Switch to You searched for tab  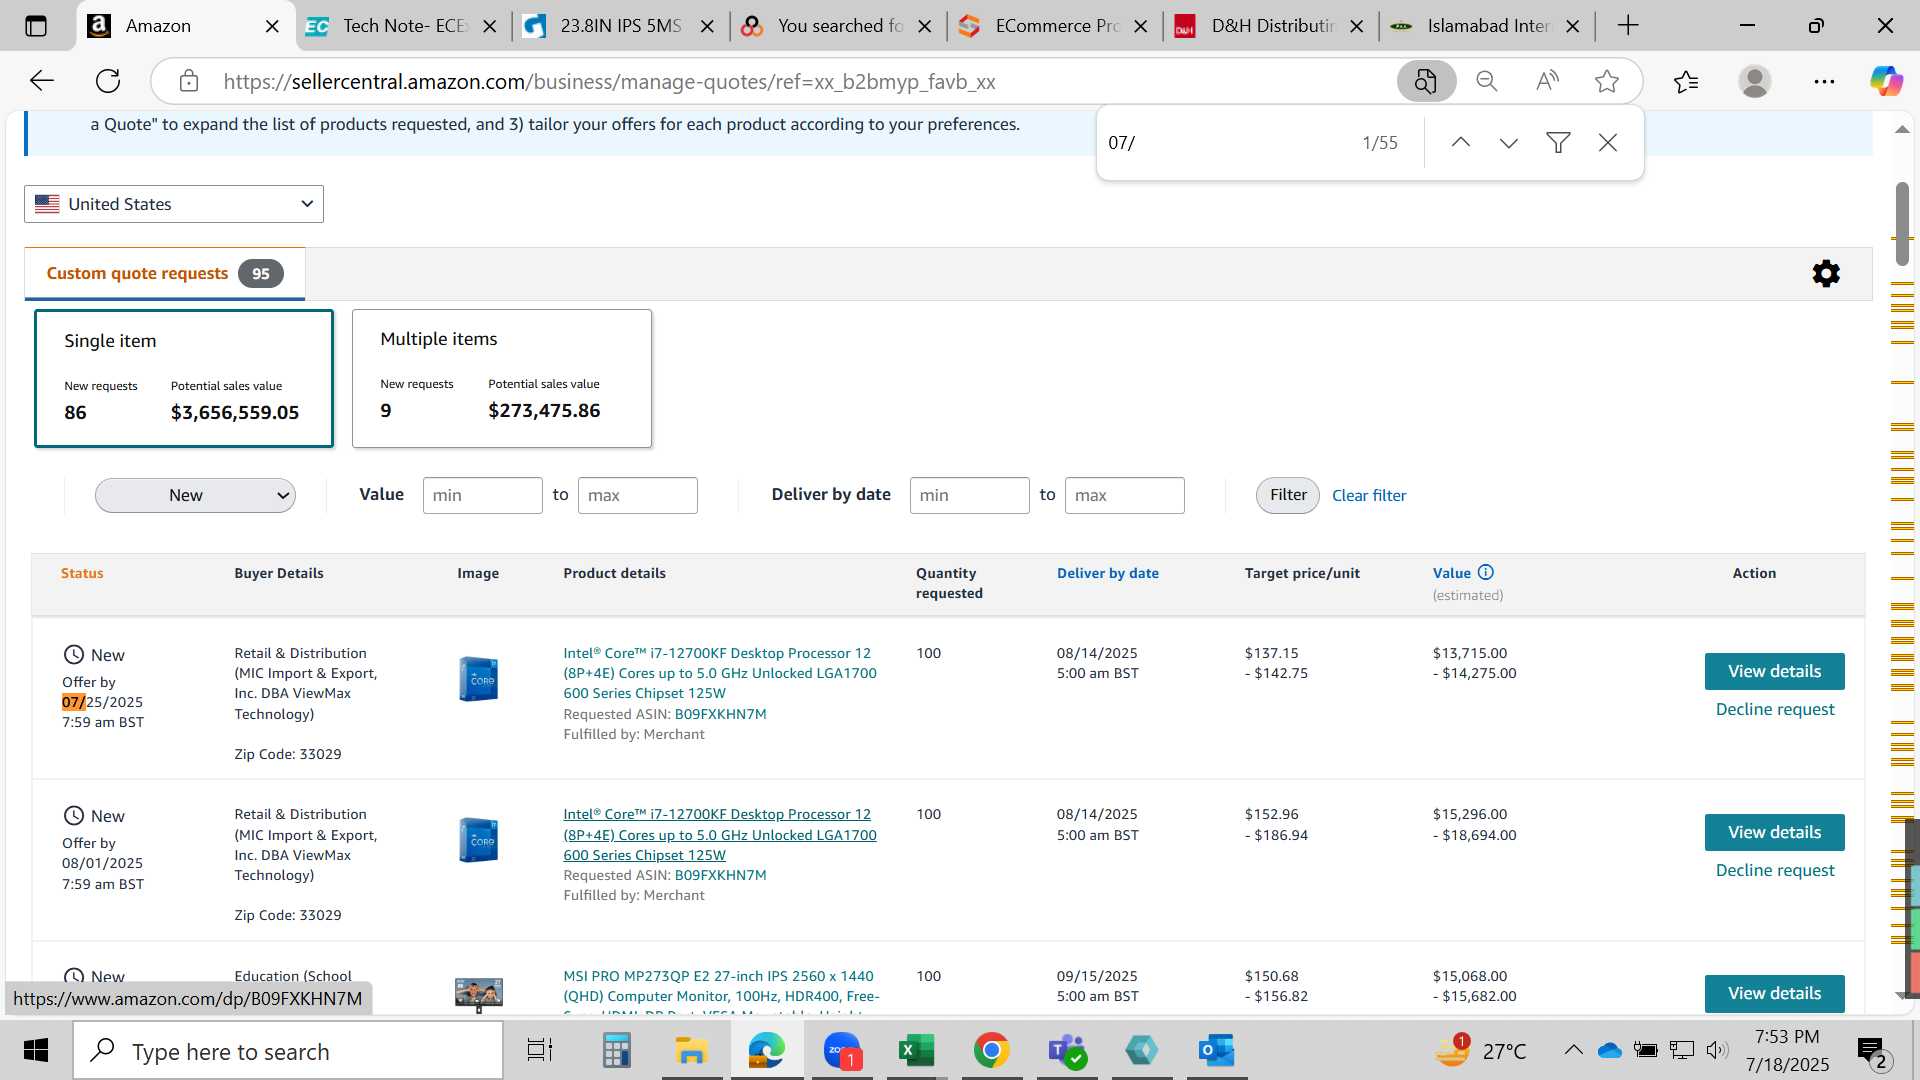839,26
